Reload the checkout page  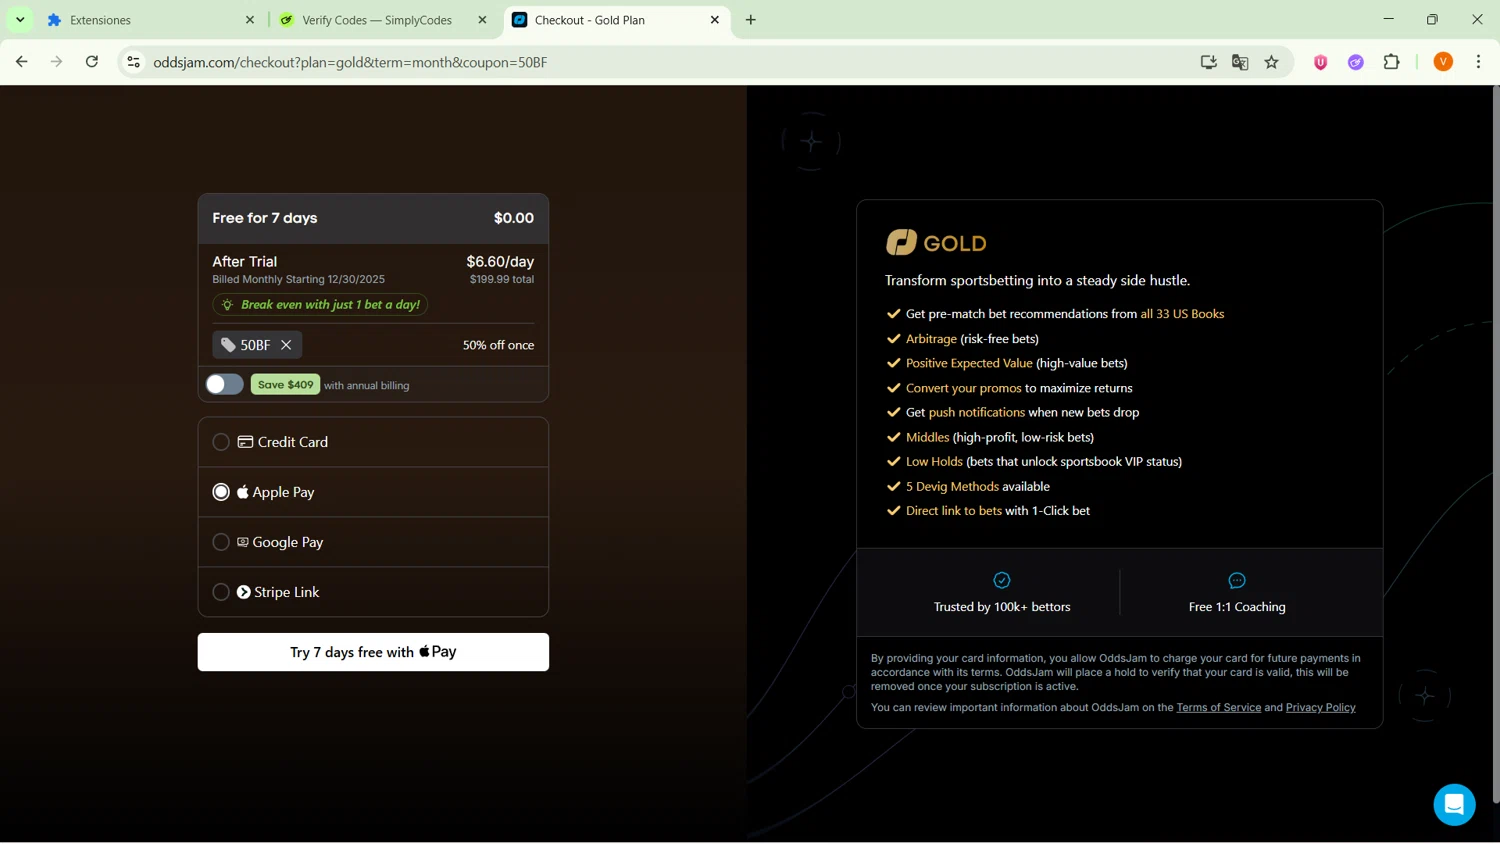tap(92, 62)
